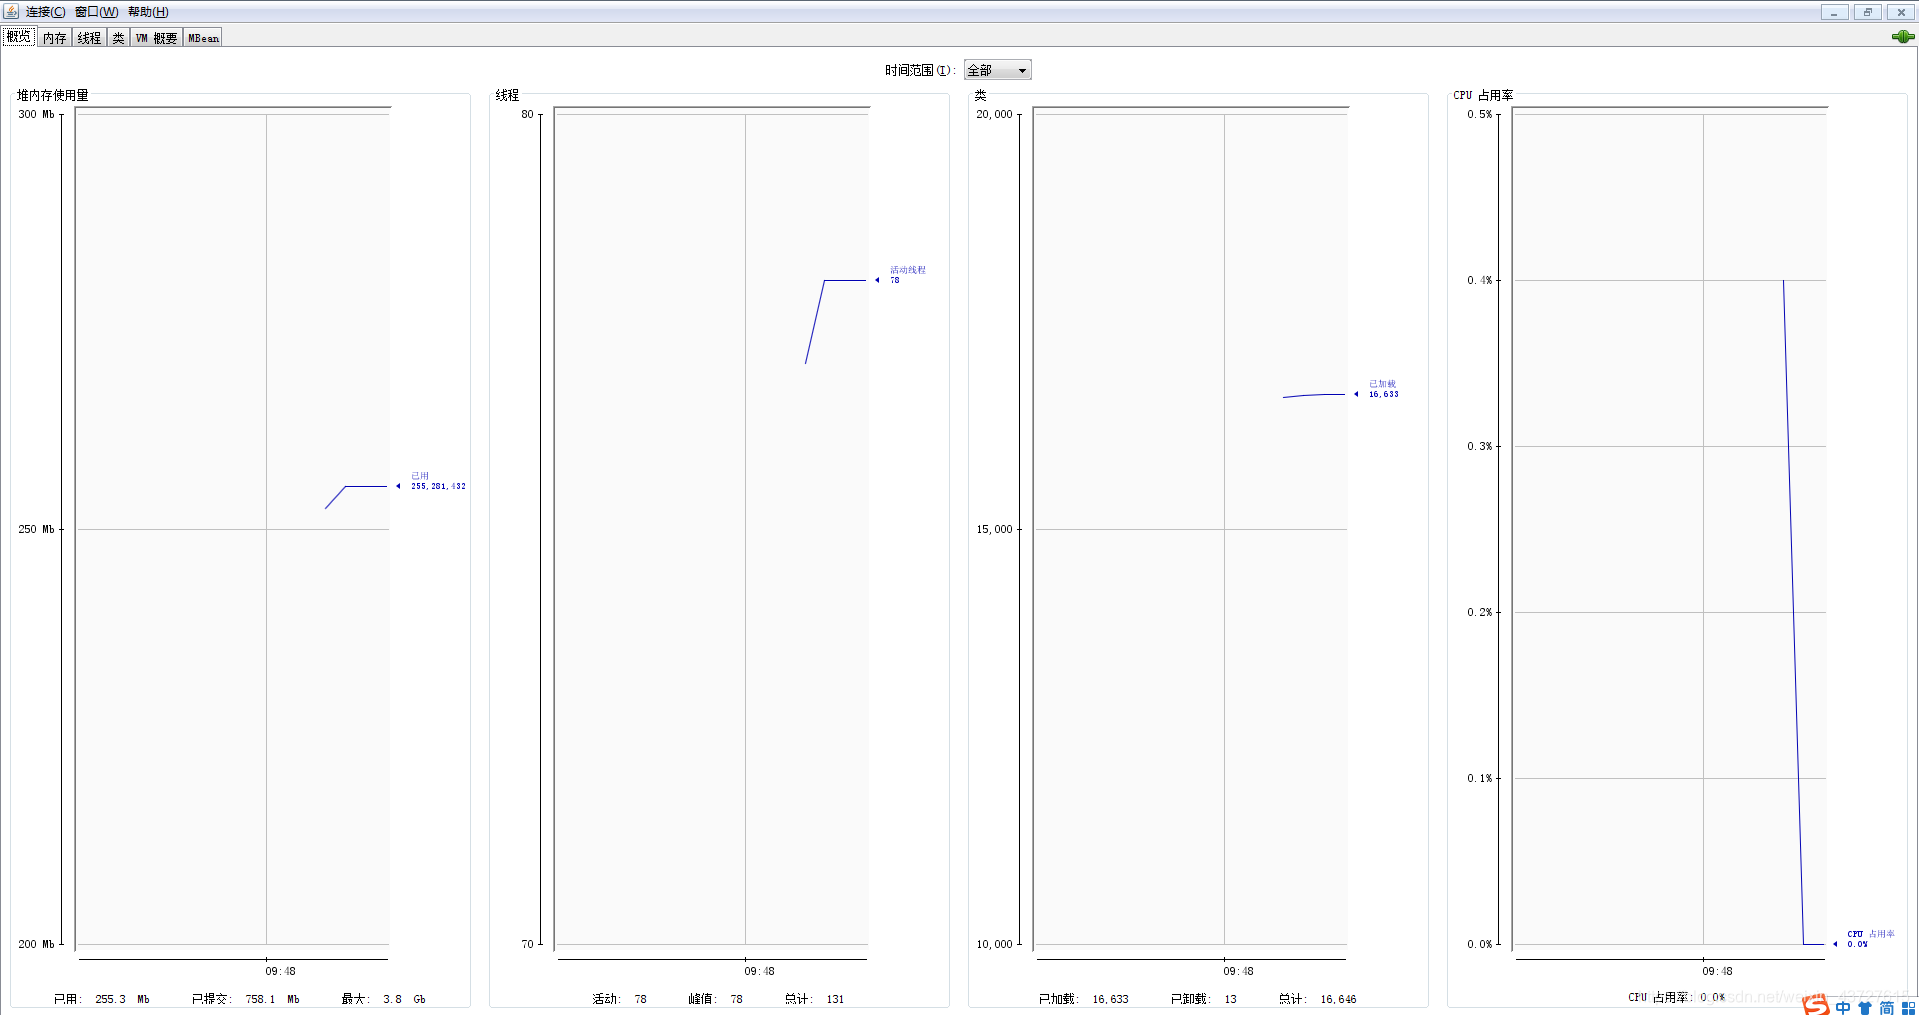Click the 堆内存使用量 chart title
The image size is (1919, 1015).
[53, 95]
